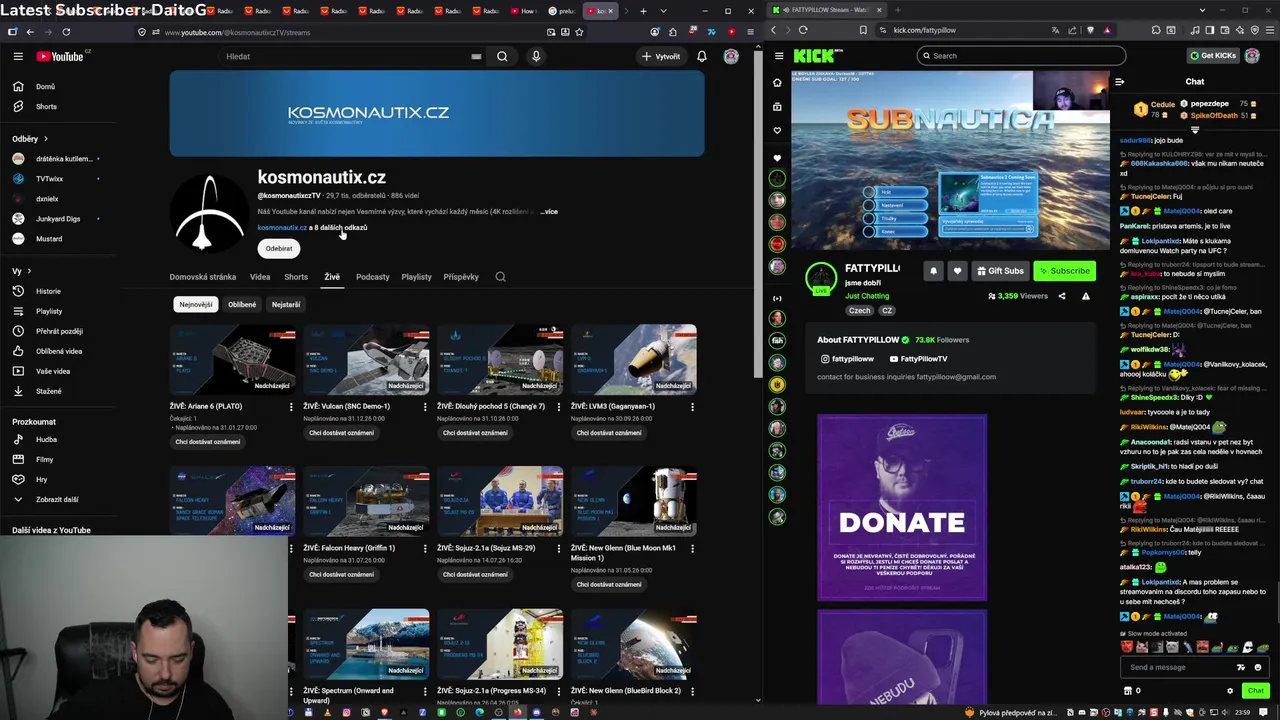
Task: Click the Get KICKs button
Action: point(1213,56)
